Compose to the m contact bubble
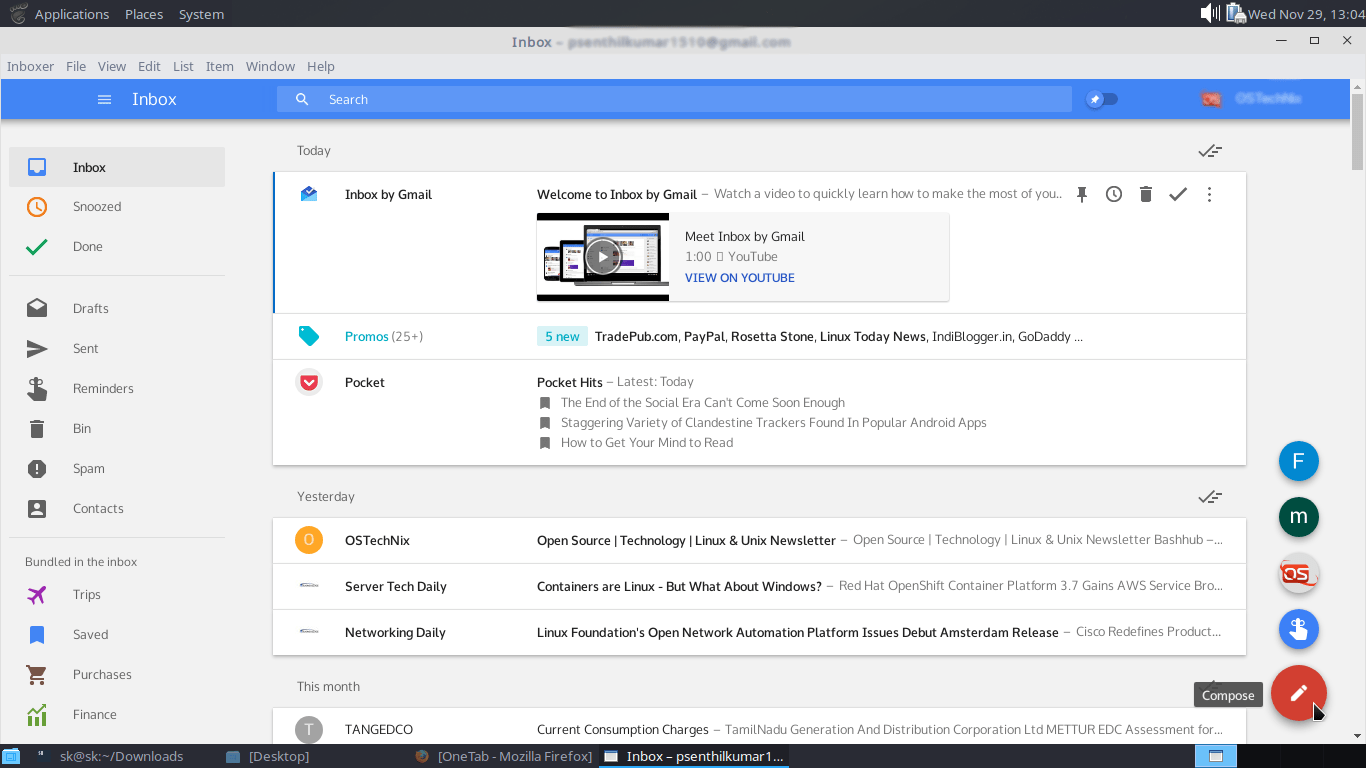The image size is (1366, 768). (x=1299, y=517)
